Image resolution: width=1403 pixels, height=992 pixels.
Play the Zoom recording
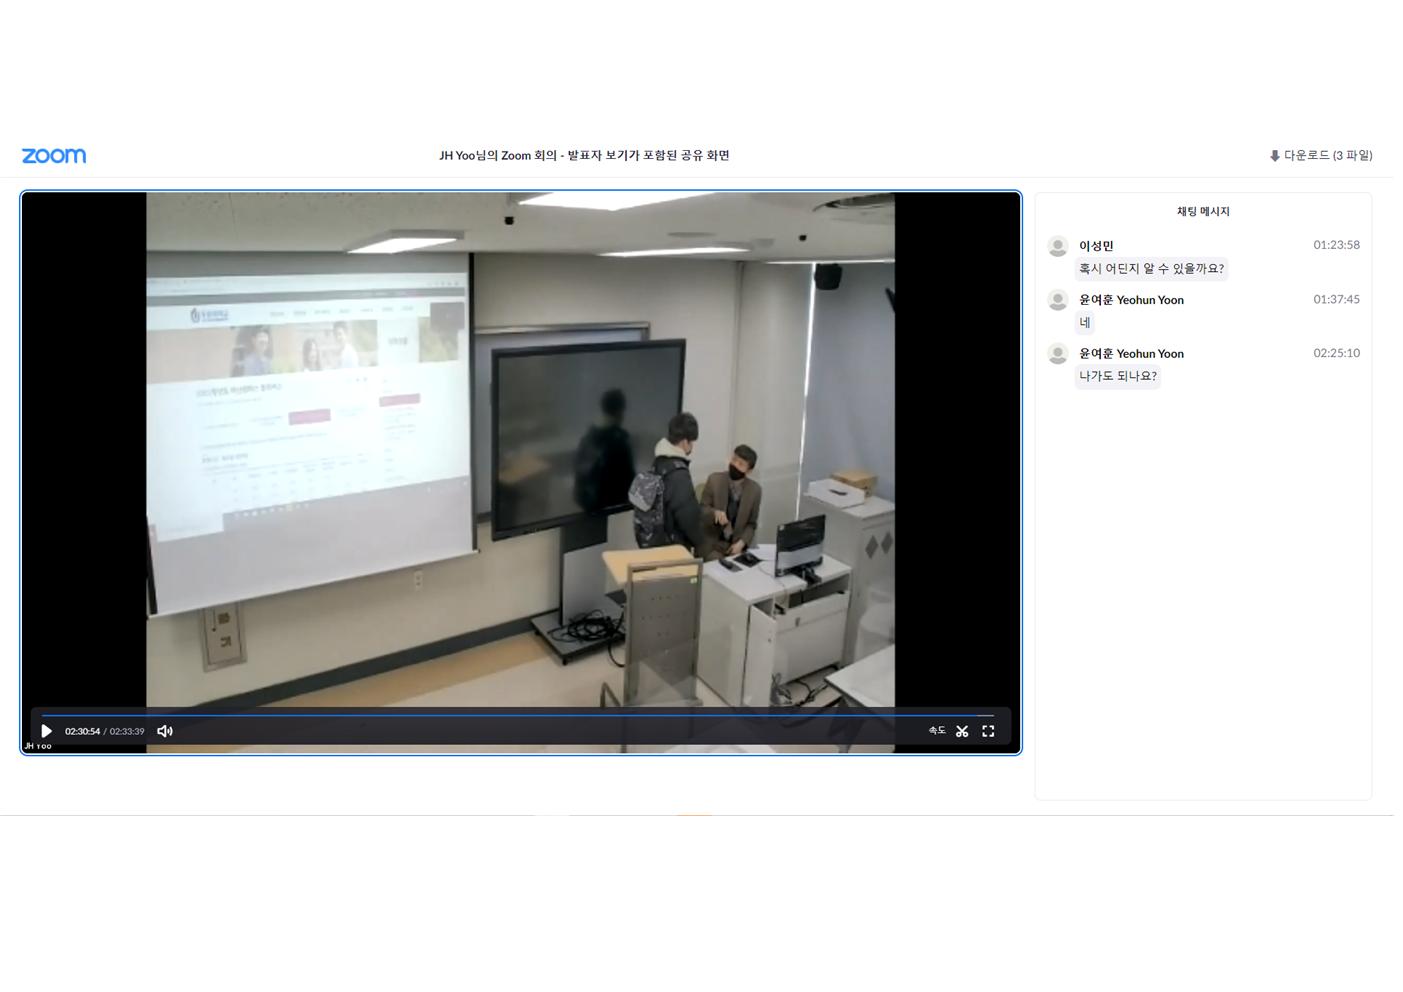click(46, 731)
